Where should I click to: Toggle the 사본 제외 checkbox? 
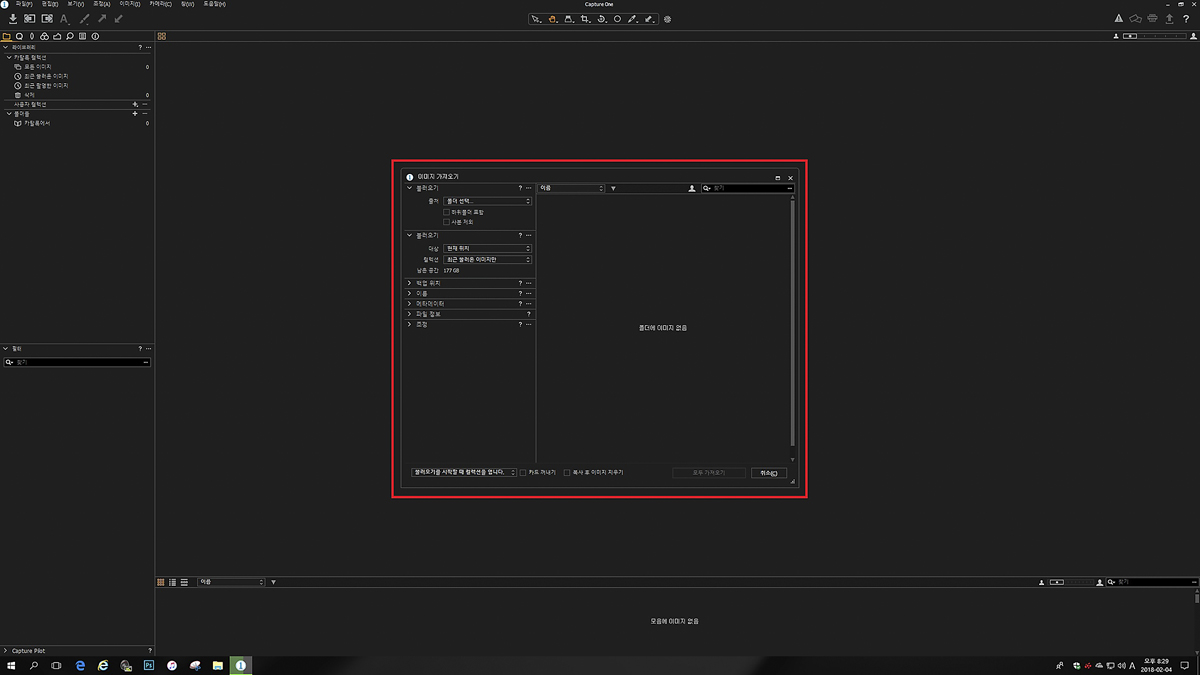(x=446, y=222)
